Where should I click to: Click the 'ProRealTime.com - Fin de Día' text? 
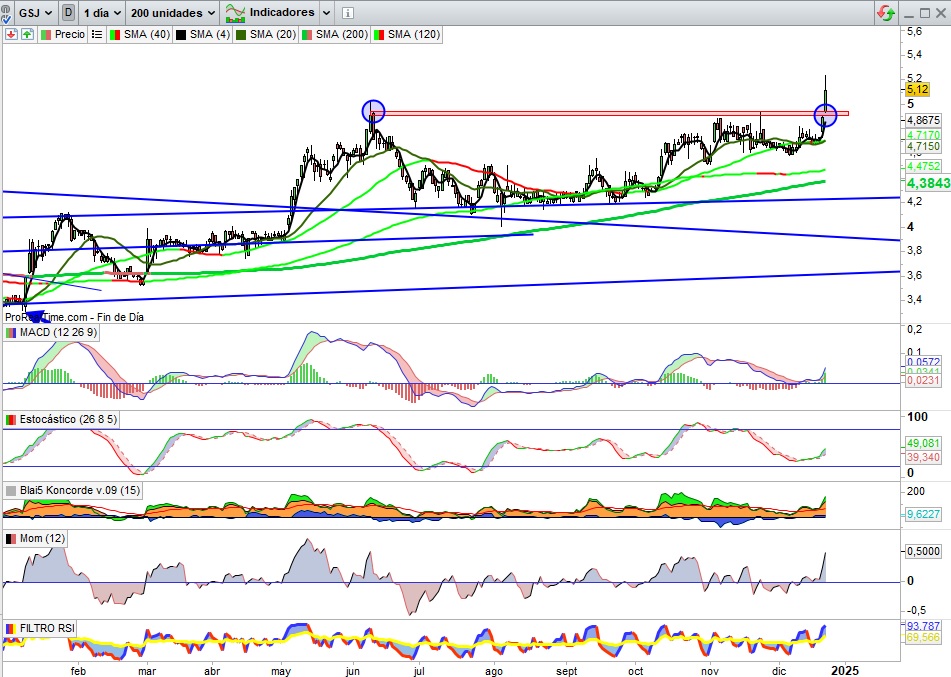point(75,317)
